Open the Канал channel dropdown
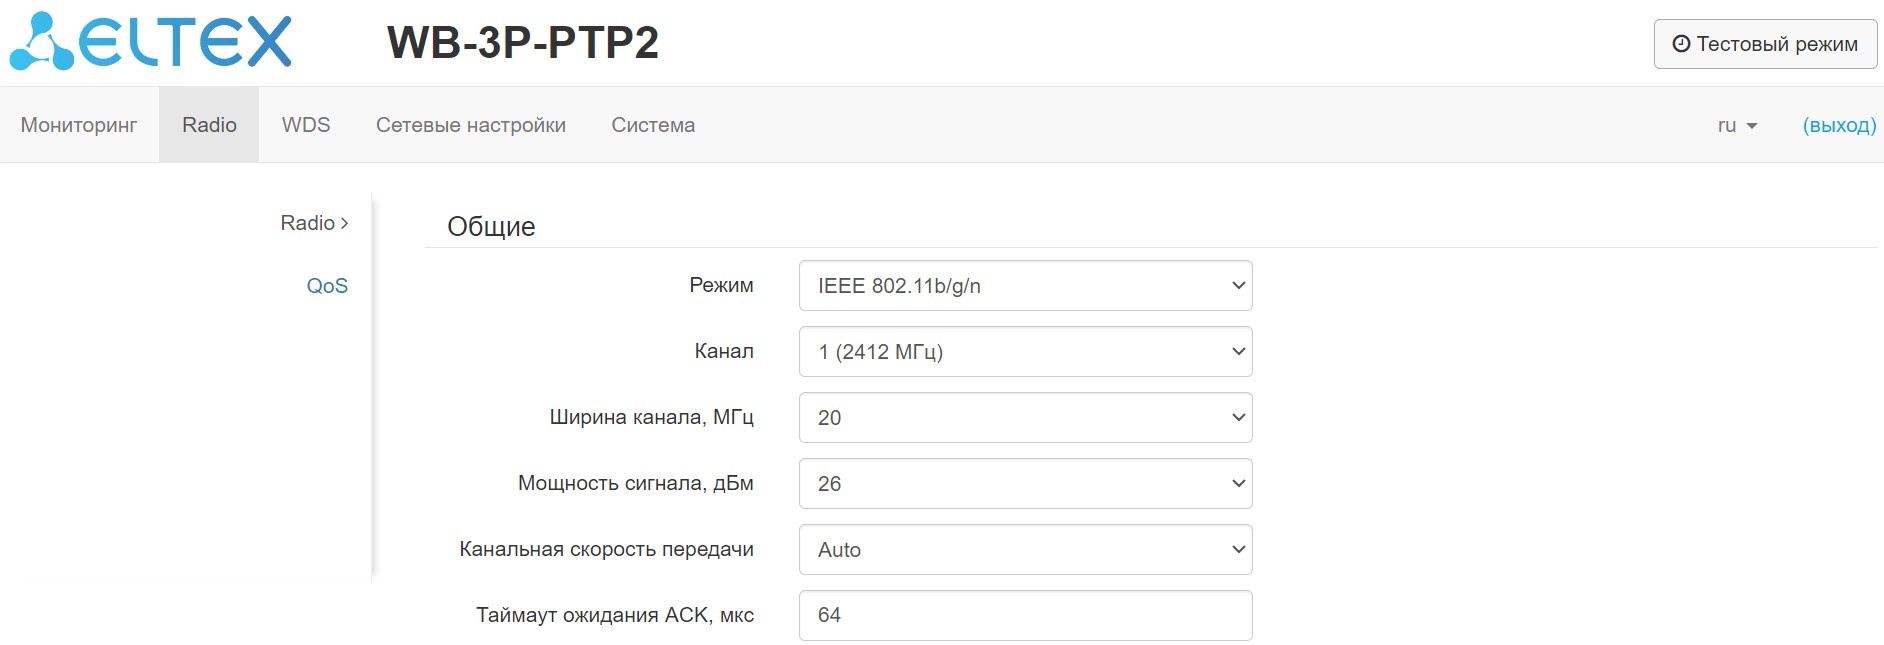The image size is (1884, 645). pos(1025,352)
